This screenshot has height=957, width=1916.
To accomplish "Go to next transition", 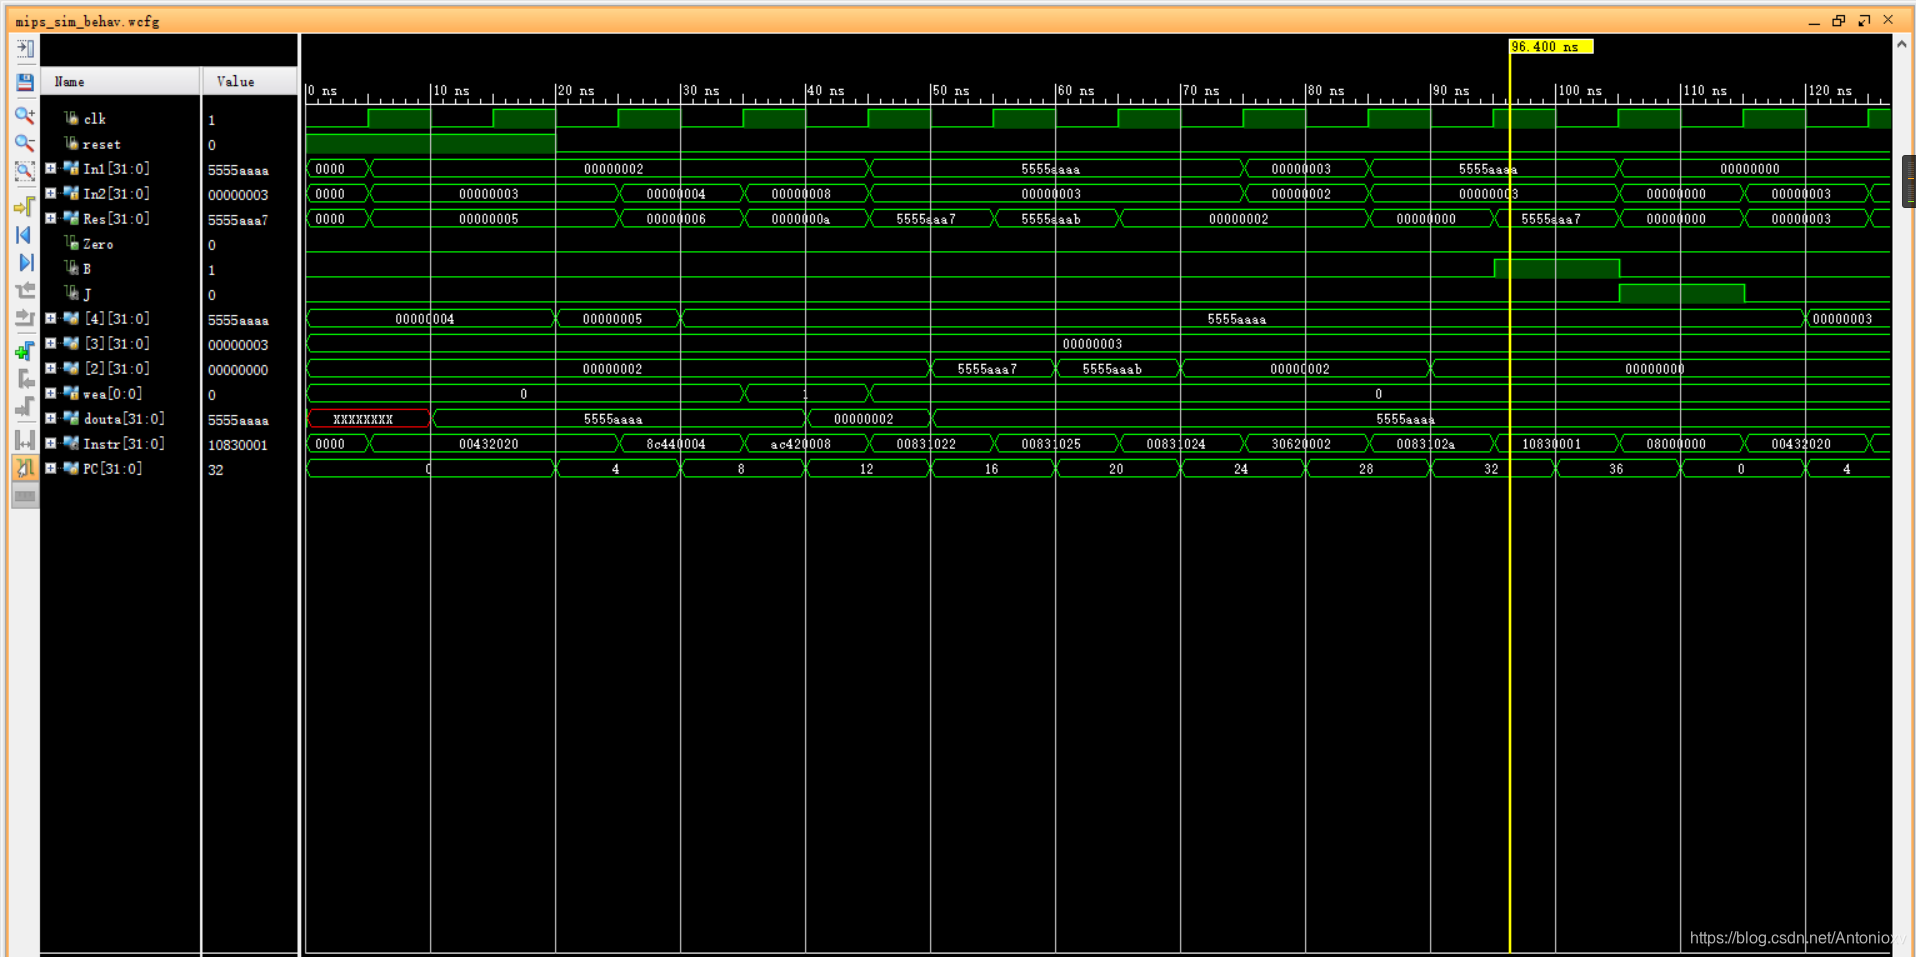I will pyautogui.click(x=25, y=319).
